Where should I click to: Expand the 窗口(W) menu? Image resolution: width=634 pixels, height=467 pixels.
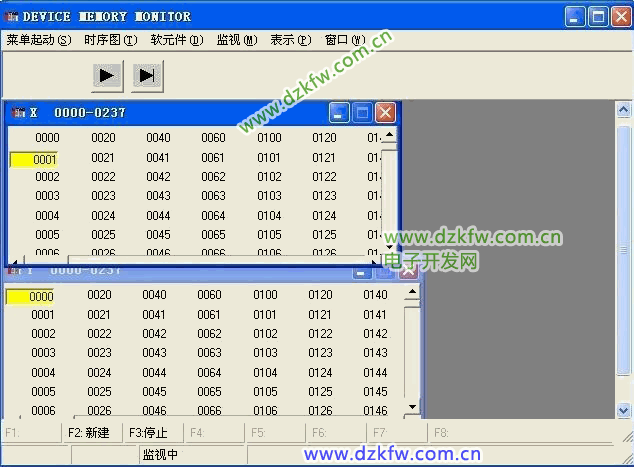344,40
